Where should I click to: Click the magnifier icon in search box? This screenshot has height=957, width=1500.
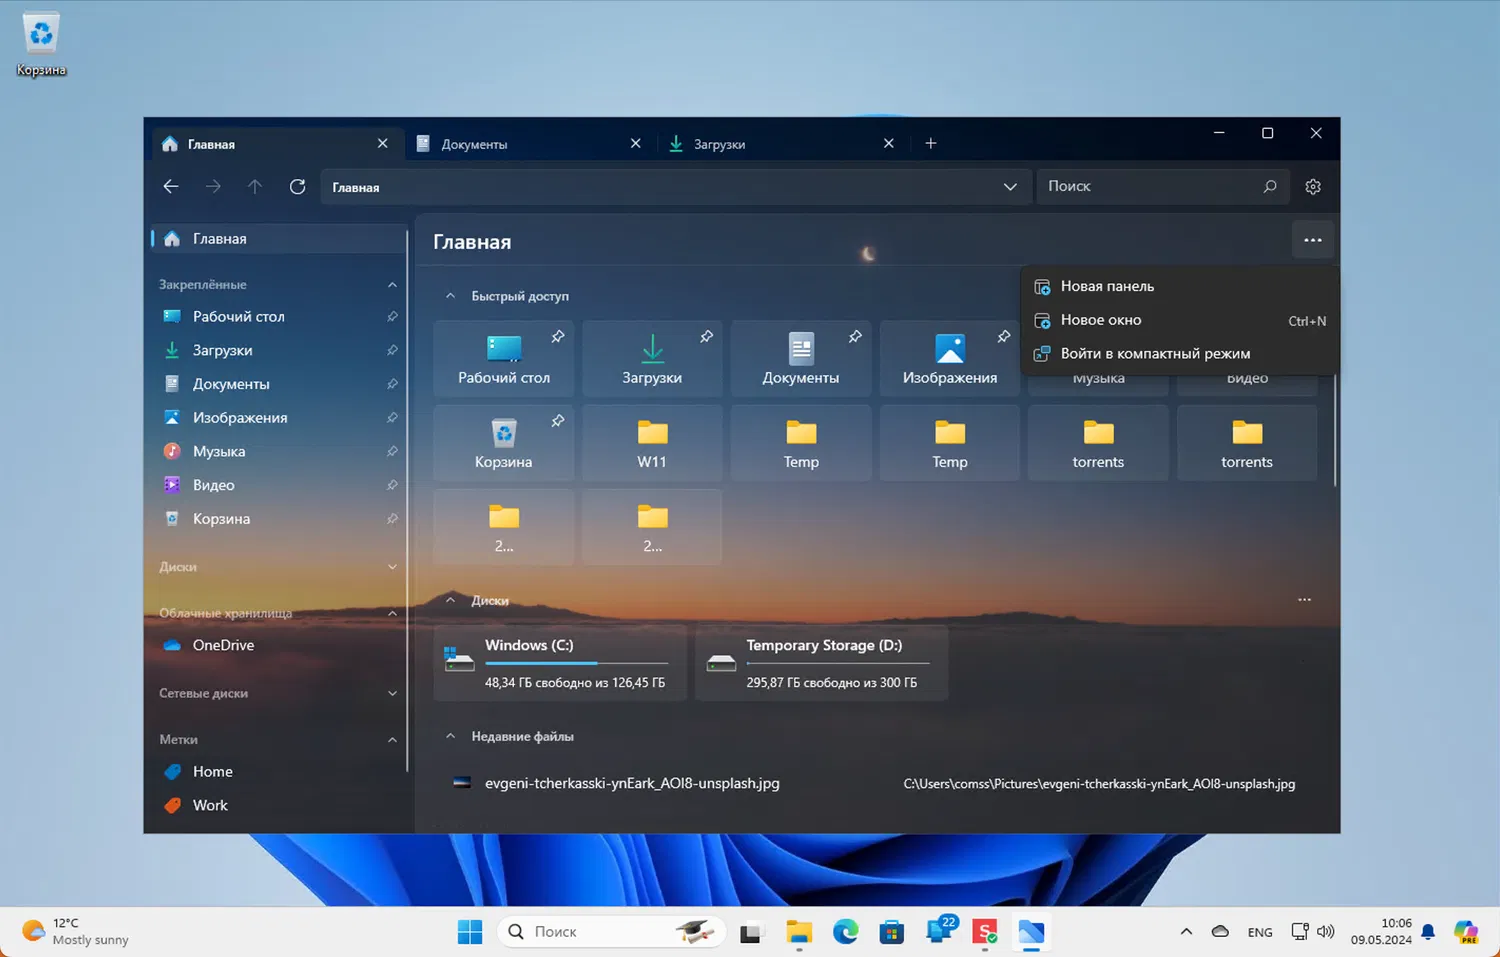(x=1269, y=187)
